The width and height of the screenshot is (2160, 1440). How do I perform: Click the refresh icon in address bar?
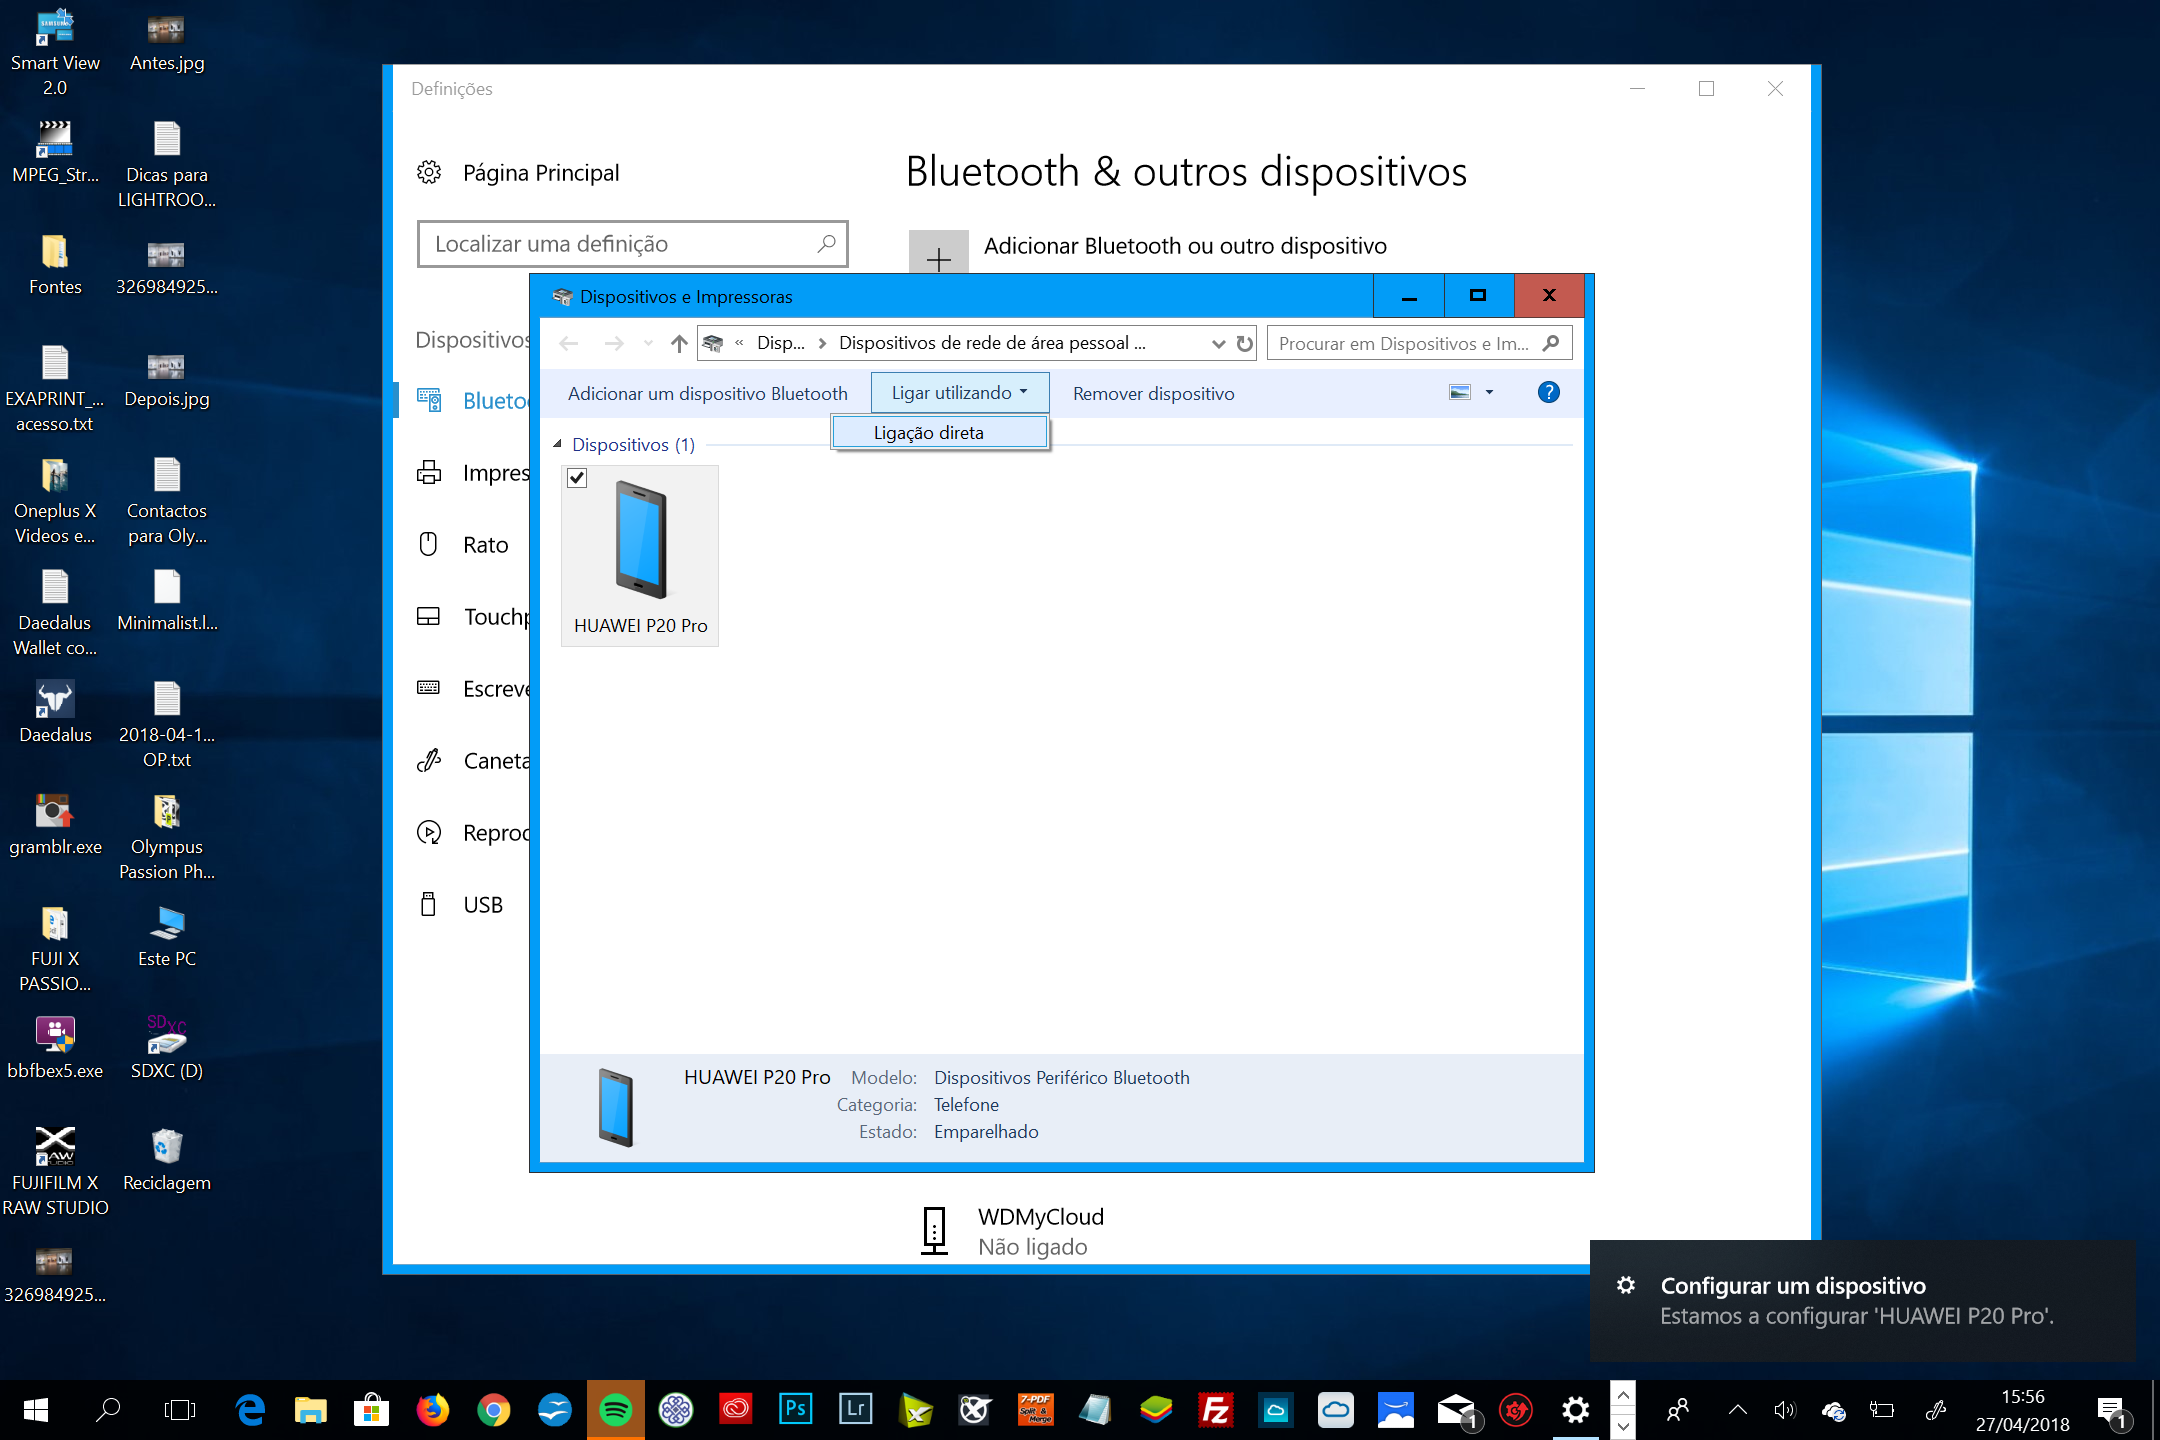tap(1244, 343)
